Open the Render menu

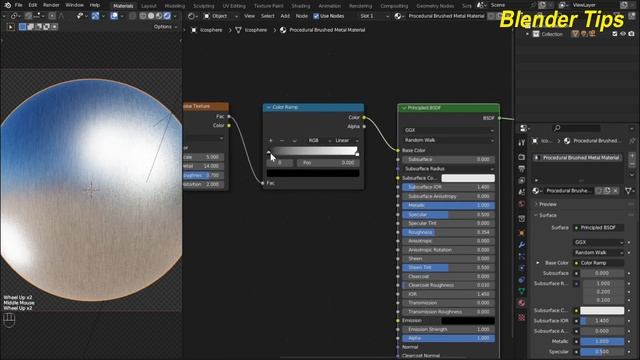tap(51, 5)
